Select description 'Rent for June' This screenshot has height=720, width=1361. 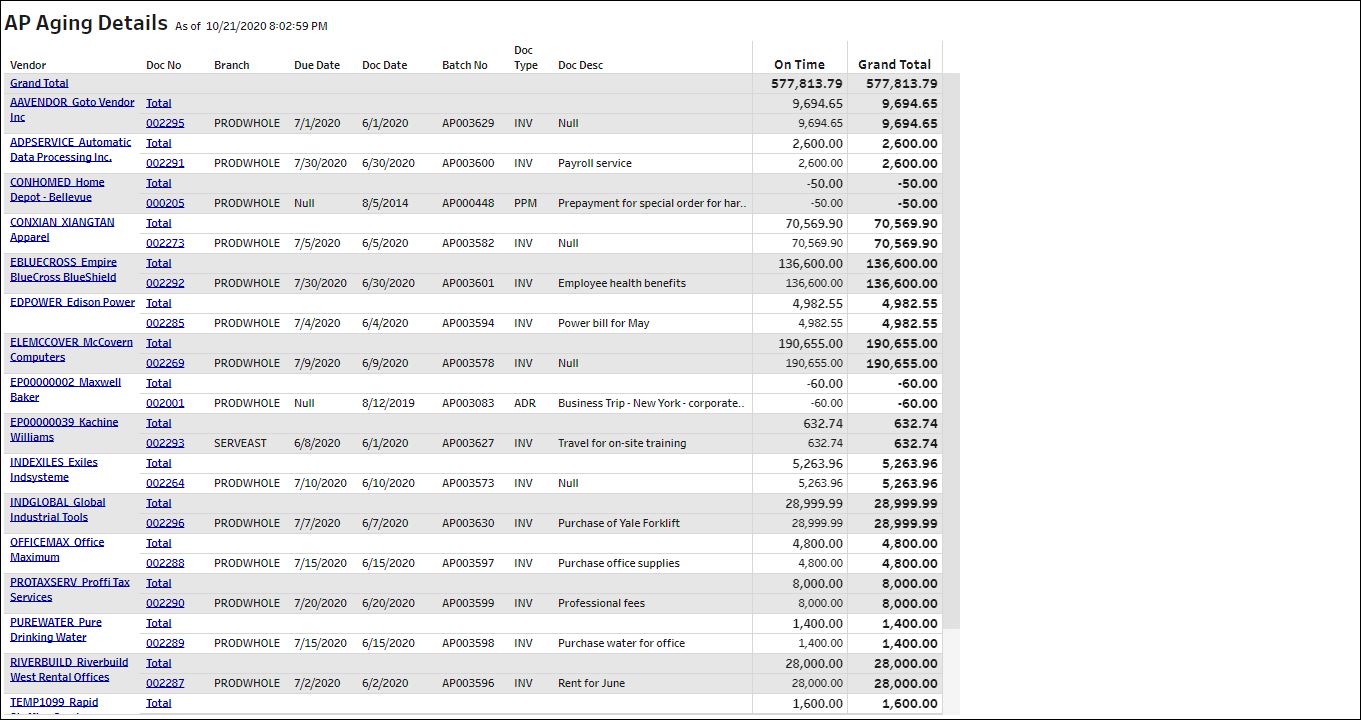click(x=591, y=683)
